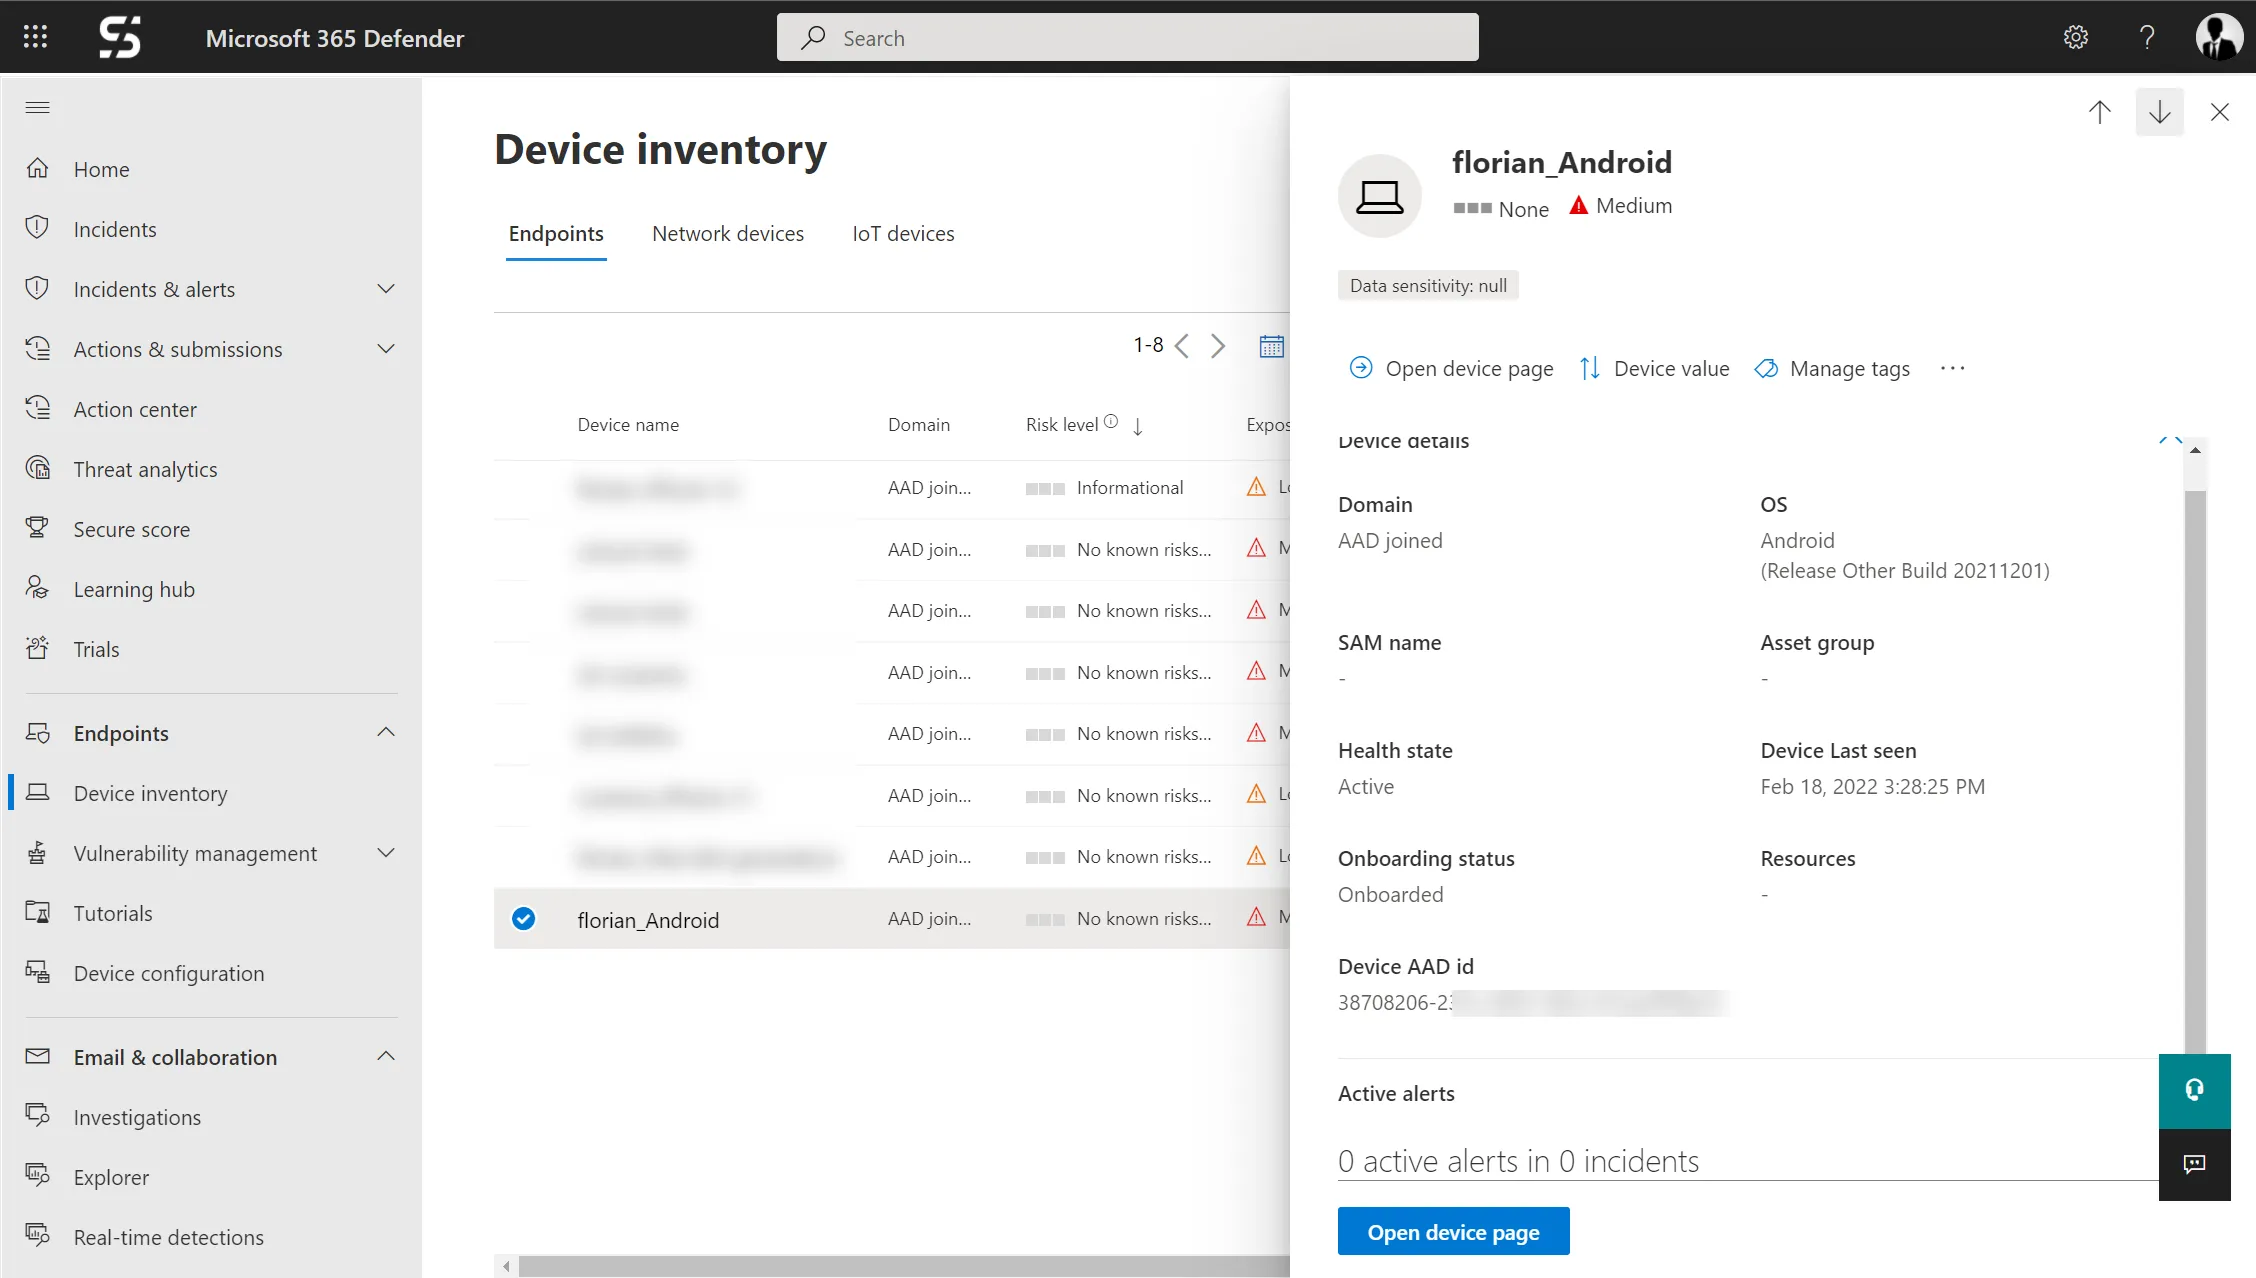2256x1278 pixels.
Task: Expand Incidents & alerts chevron
Action: (386, 289)
